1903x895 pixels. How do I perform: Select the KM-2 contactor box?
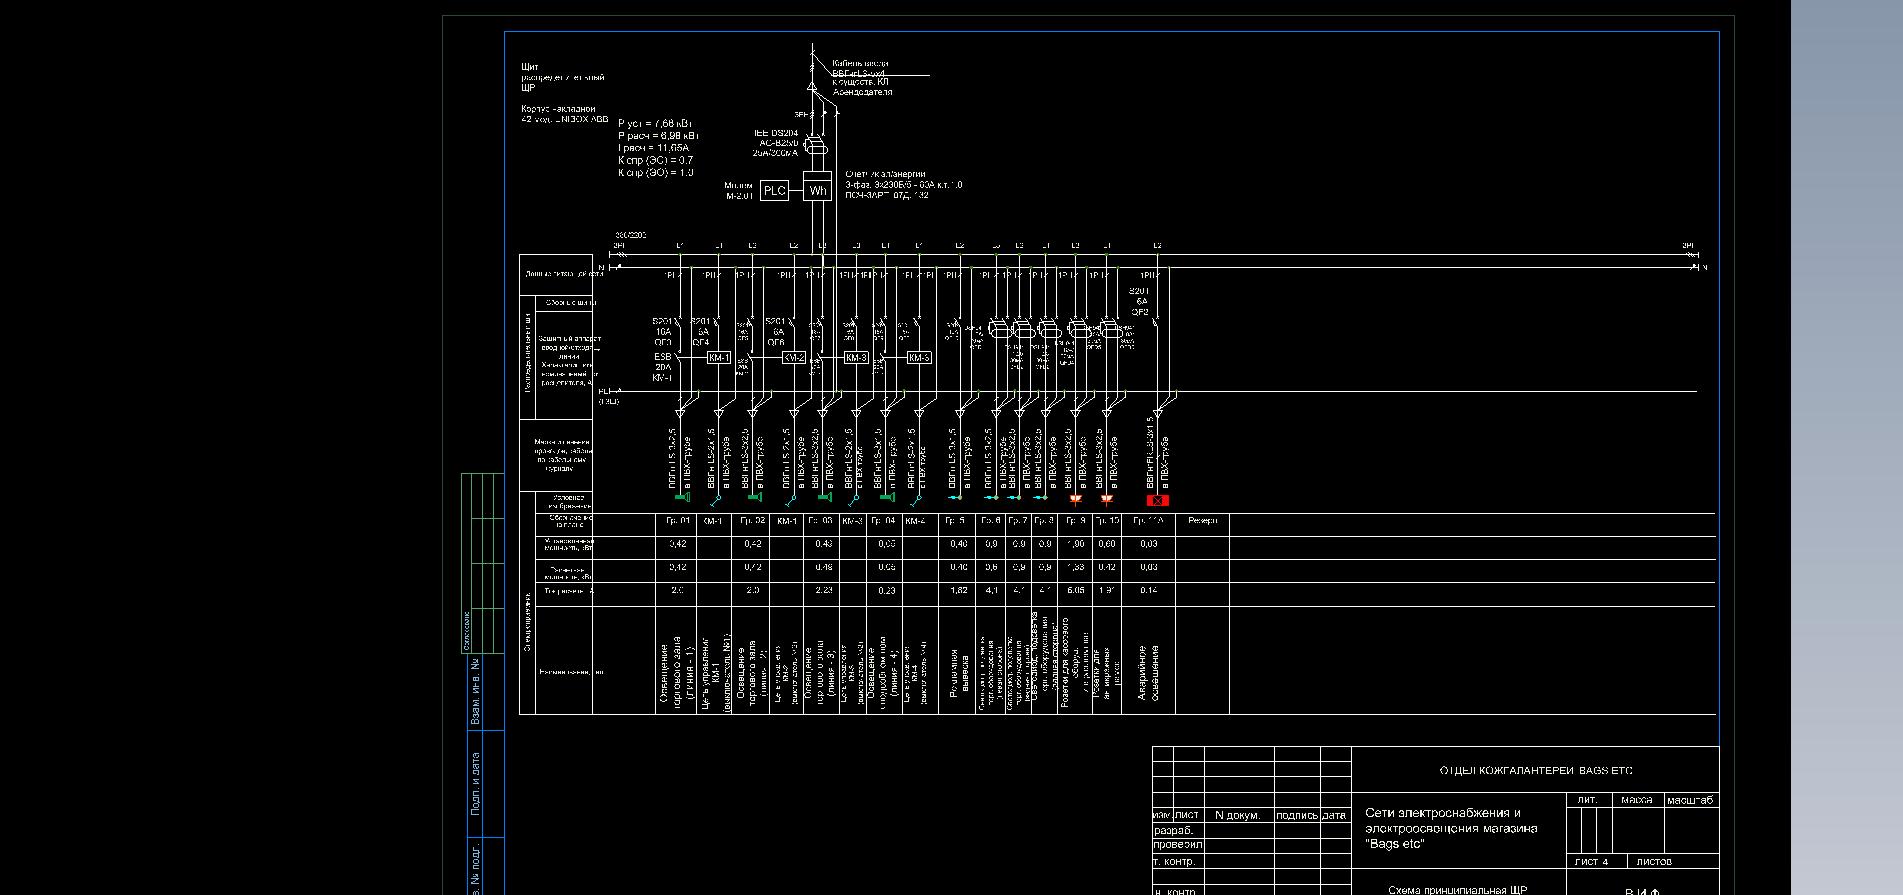794,357
